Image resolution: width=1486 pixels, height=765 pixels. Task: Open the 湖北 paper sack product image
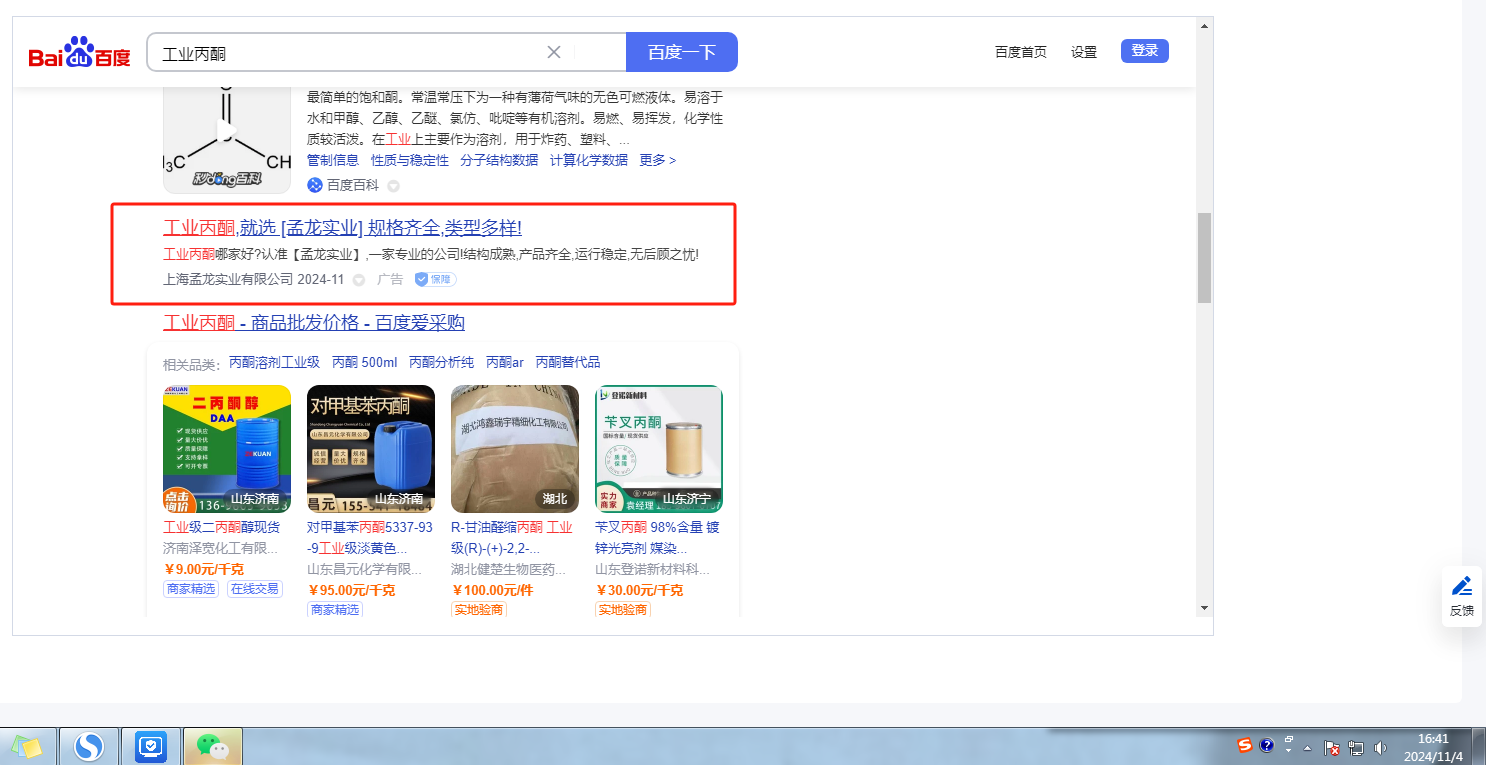515,449
